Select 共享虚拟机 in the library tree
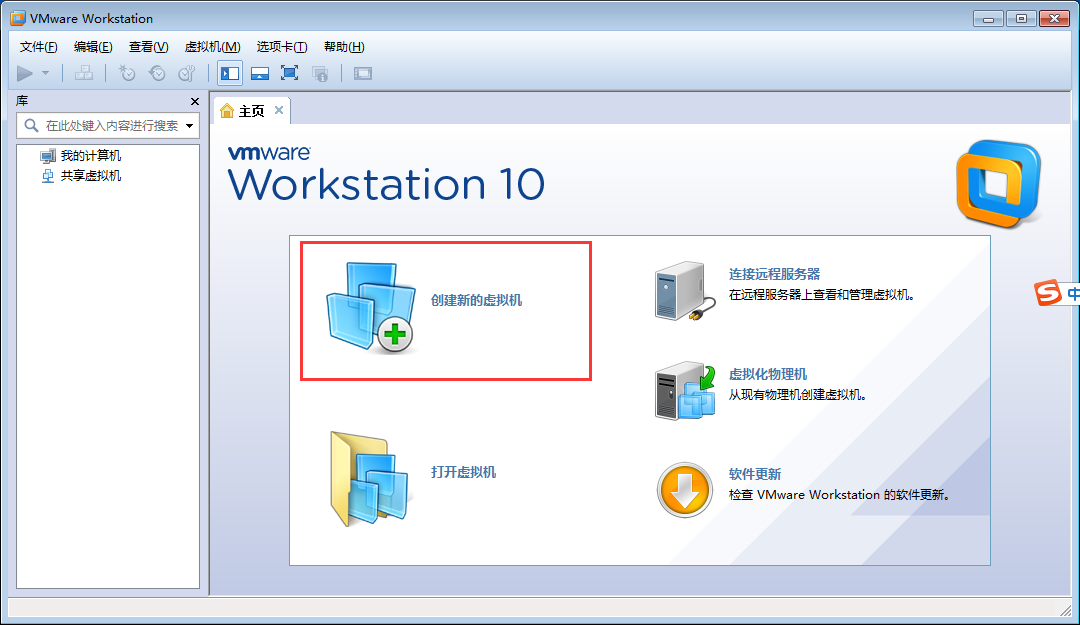Screen dimensions: 1080x625 (x=90, y=176)
